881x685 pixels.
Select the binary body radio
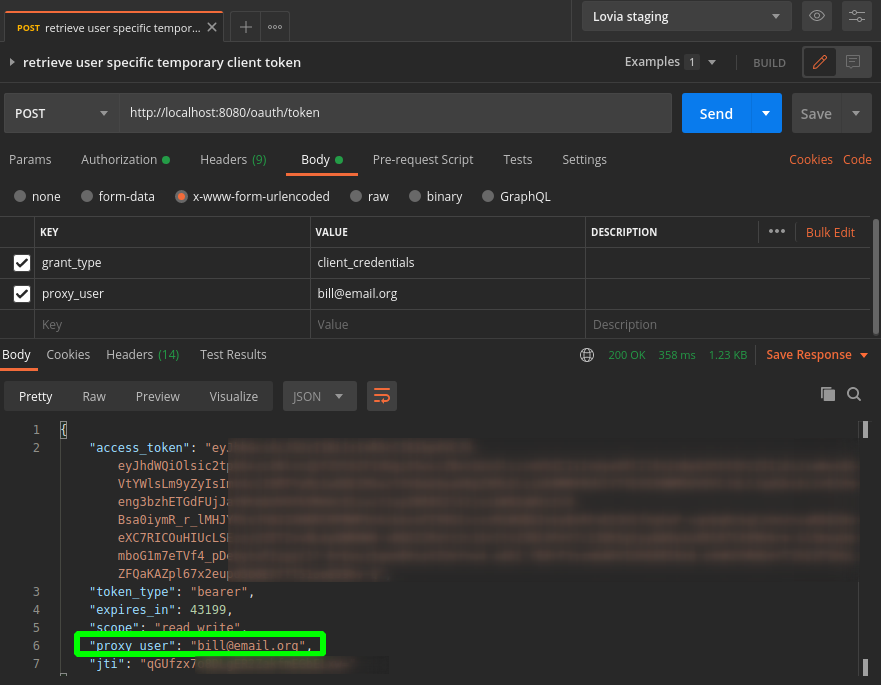pyautogui.click(x=415, y=196)
